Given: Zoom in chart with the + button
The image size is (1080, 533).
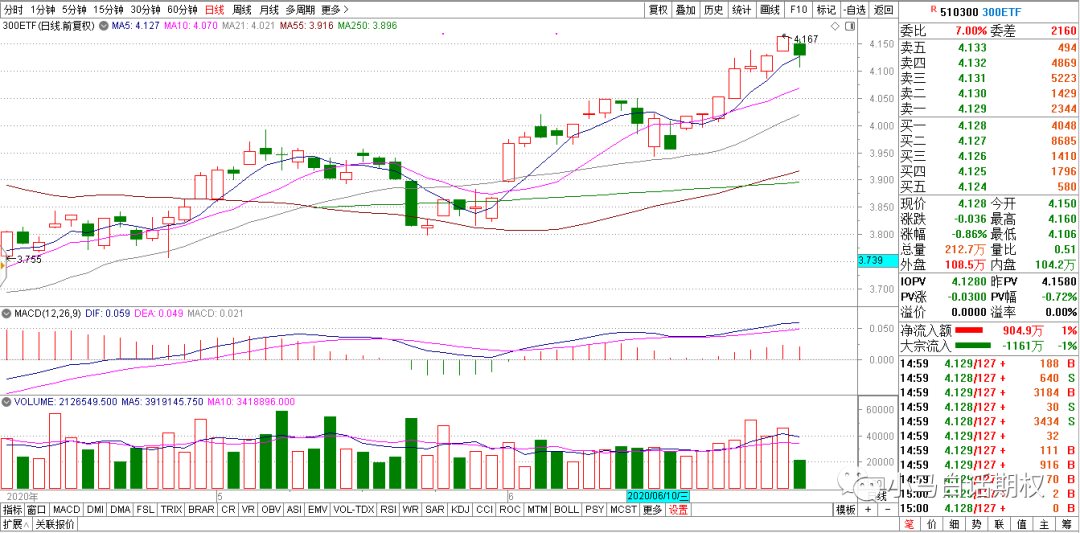Looking at the screenshot, I should coord(868,510).
